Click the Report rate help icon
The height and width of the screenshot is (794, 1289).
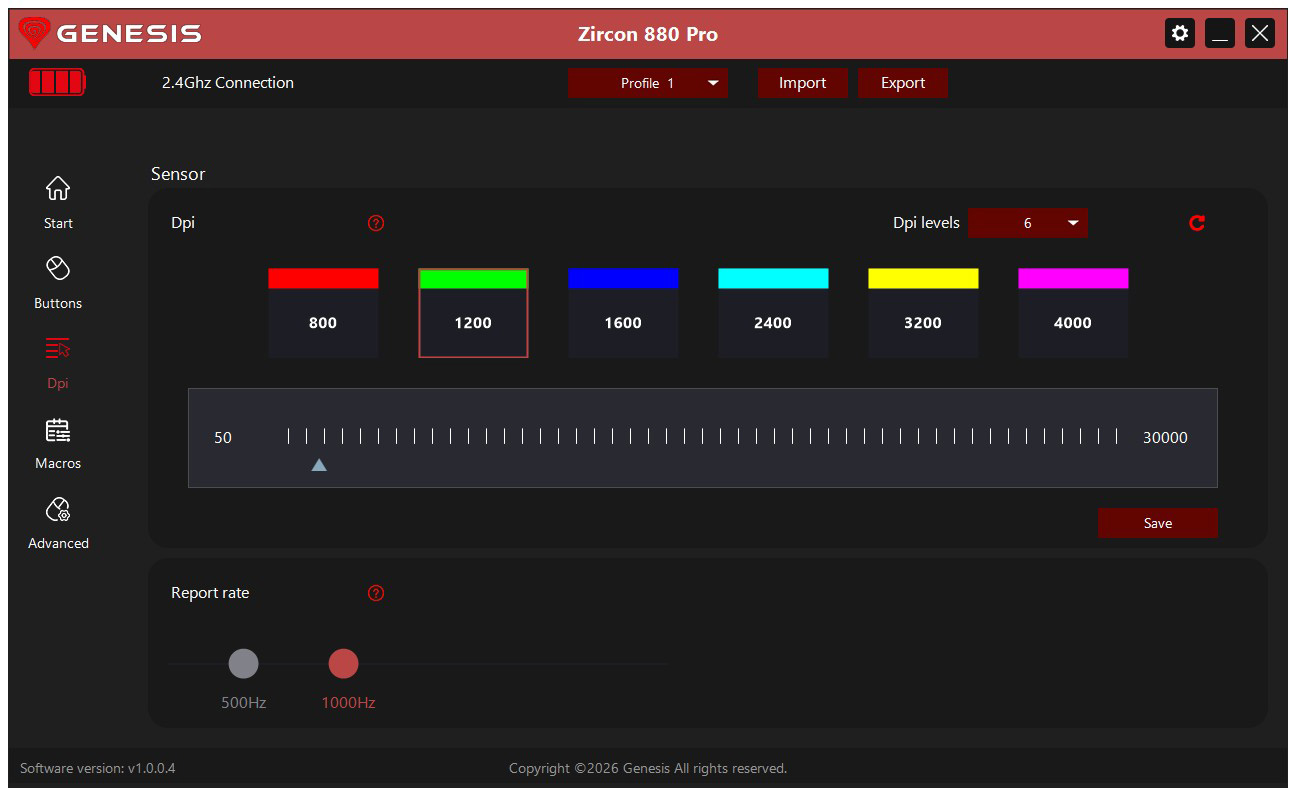376,593
